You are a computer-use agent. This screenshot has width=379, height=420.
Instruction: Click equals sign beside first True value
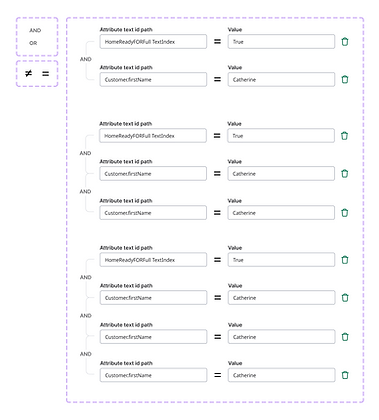click(x=217, y=42)
